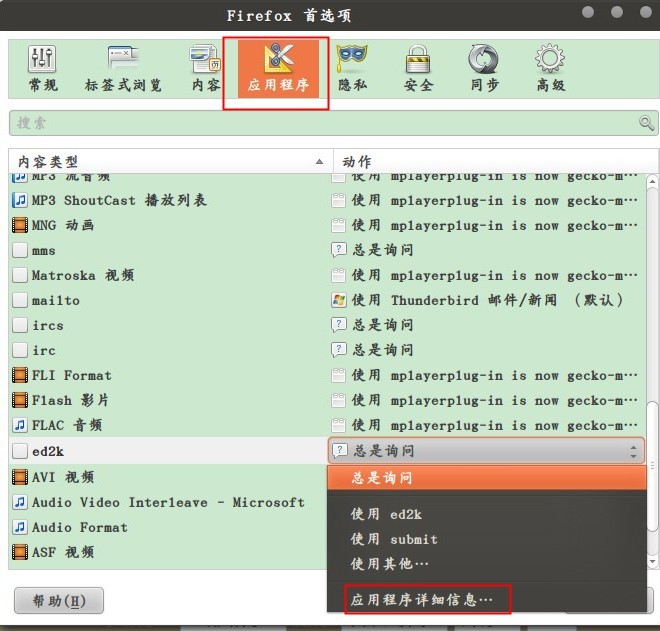Click the music icon beside FLAC 音频
The width and height of the screenshot is (660, 631).
(20, 425)
